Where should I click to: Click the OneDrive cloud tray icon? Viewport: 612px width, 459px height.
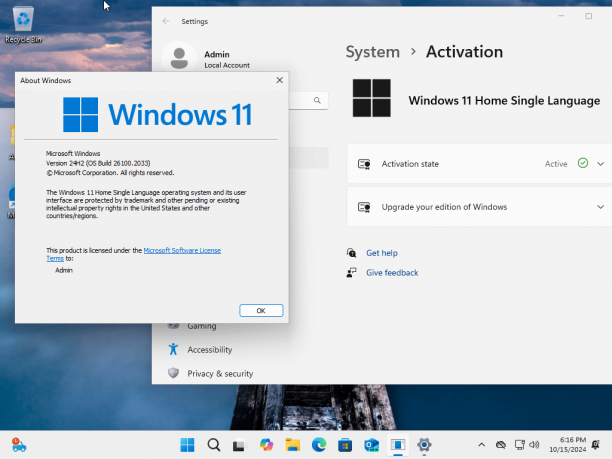pos(501,445)
